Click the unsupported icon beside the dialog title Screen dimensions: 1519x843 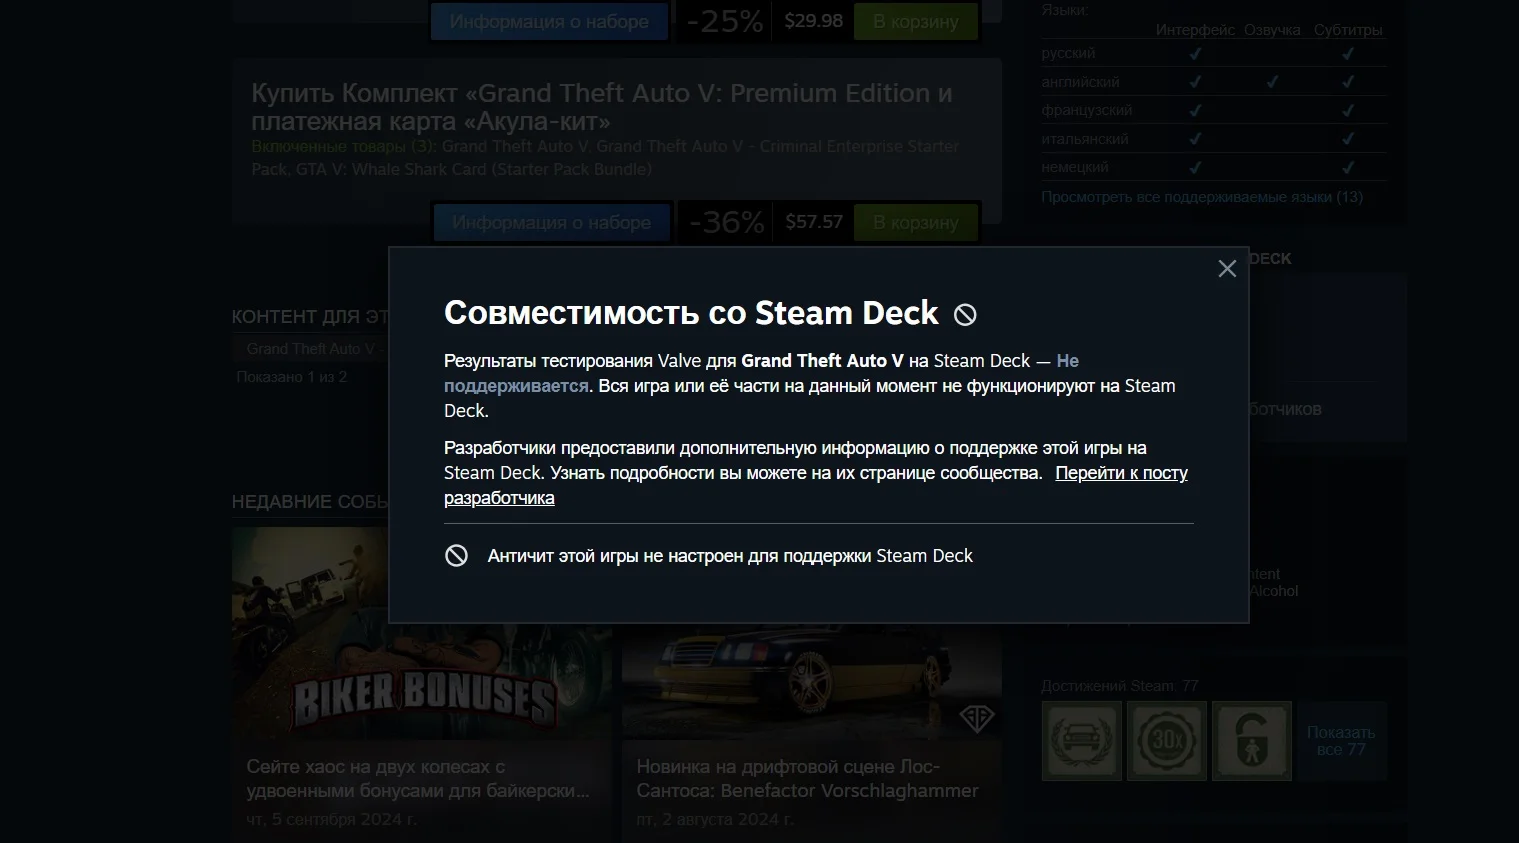pos(965,315)
